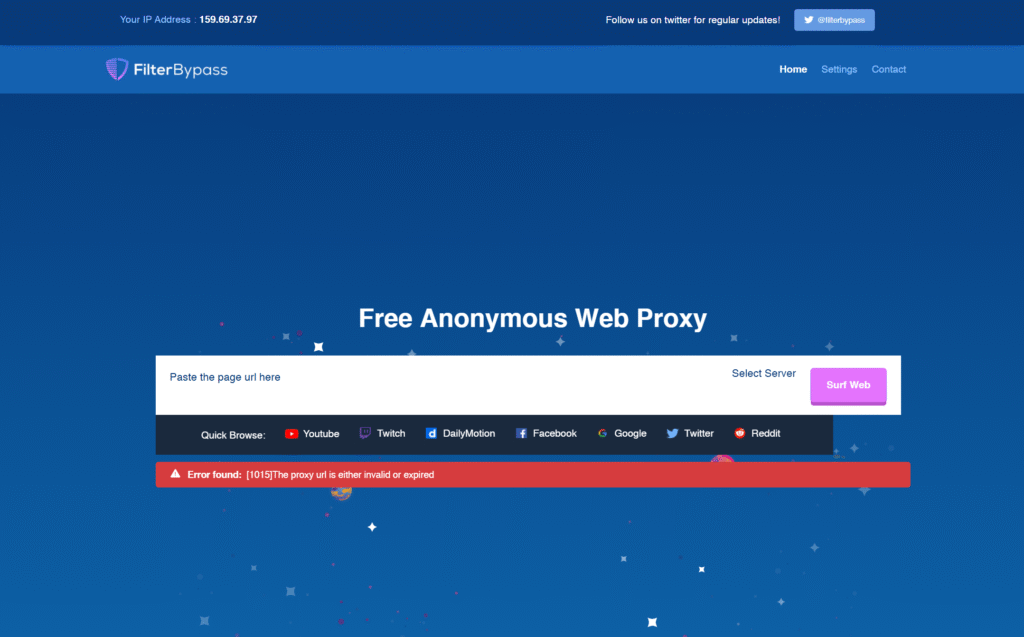1024x637 pixels.
Task: Open the DailyMotion quick browse link
Action: coord(460,433)
